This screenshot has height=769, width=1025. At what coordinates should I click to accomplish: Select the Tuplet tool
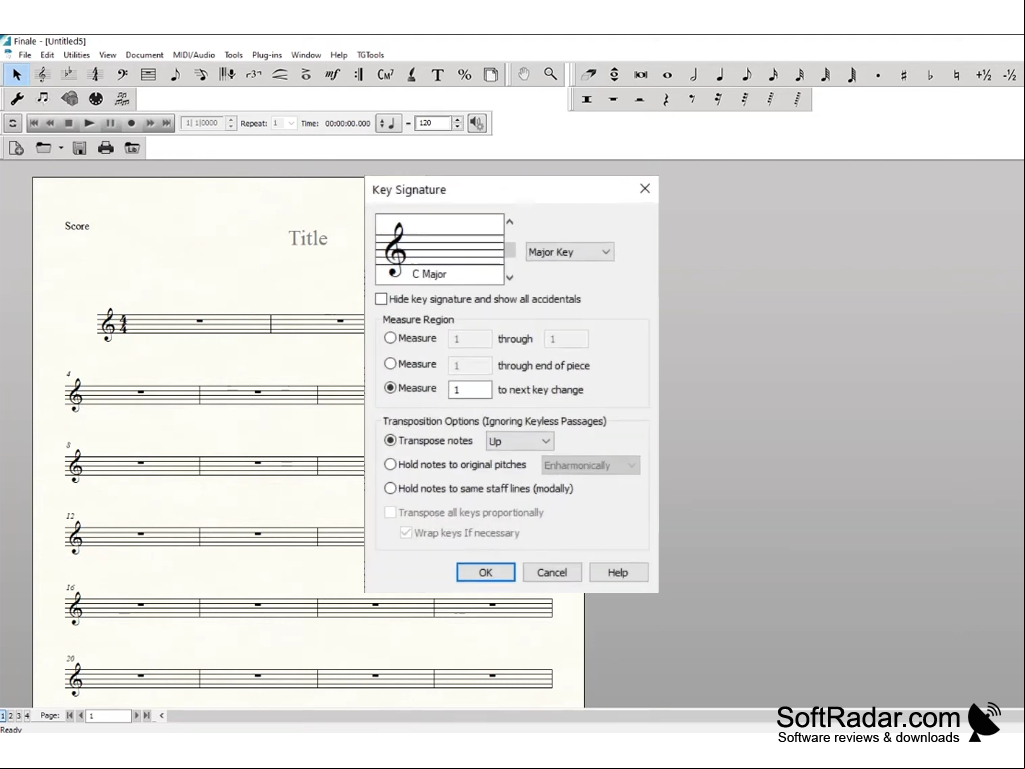pos(254,75)
